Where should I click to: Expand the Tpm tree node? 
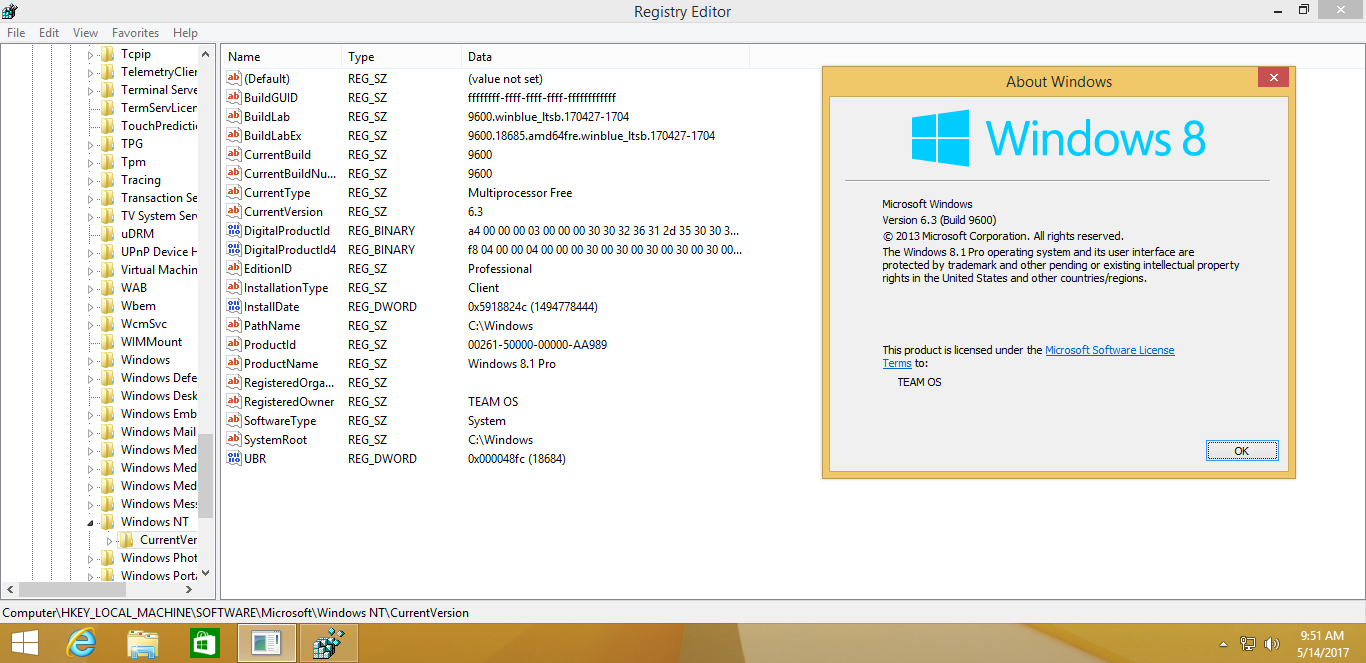90,163
